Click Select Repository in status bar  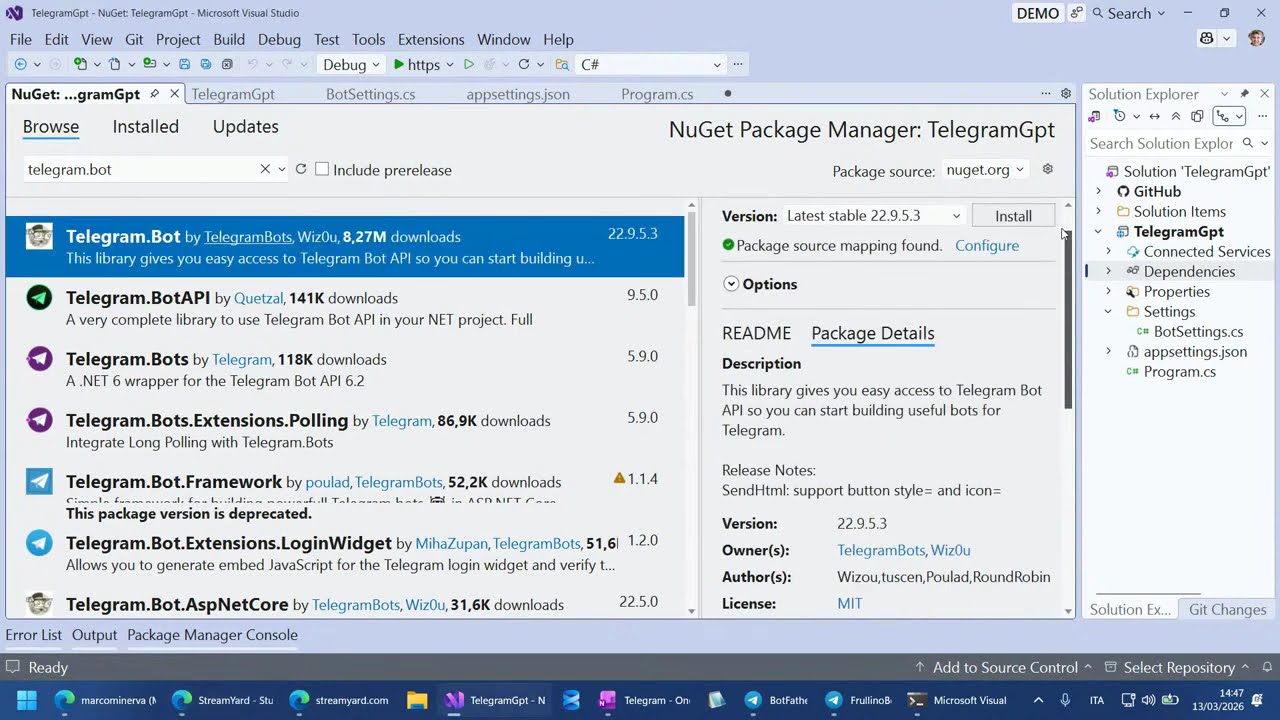(x=1178, y=667)
